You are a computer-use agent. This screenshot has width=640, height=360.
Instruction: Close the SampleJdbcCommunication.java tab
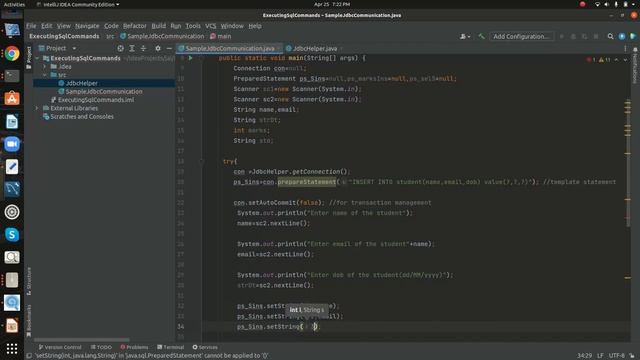coord(278,48)
